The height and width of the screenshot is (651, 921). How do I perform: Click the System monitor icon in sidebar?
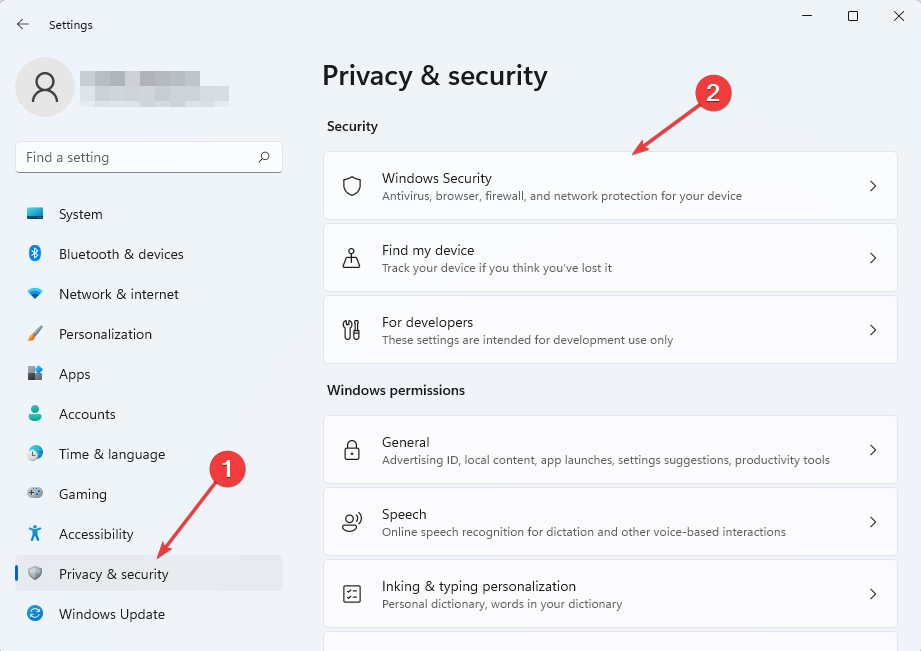pos(35,214)
